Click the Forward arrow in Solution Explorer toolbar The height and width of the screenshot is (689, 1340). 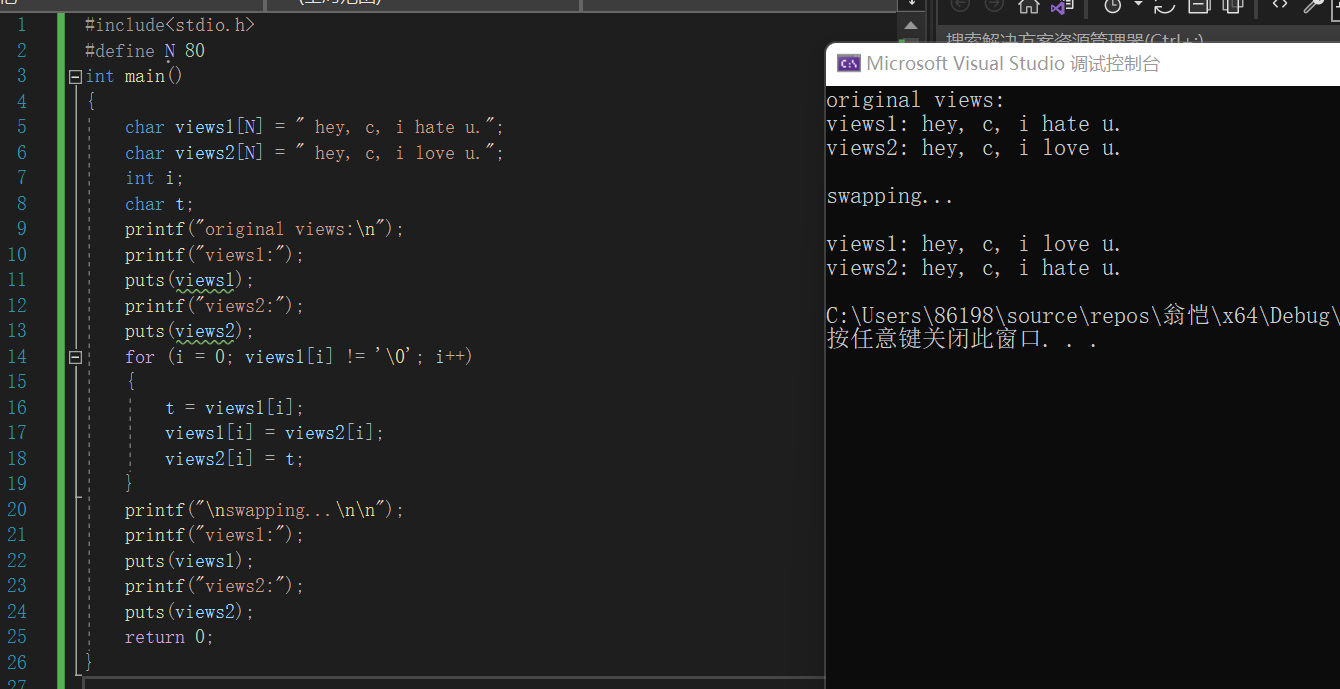993,6
